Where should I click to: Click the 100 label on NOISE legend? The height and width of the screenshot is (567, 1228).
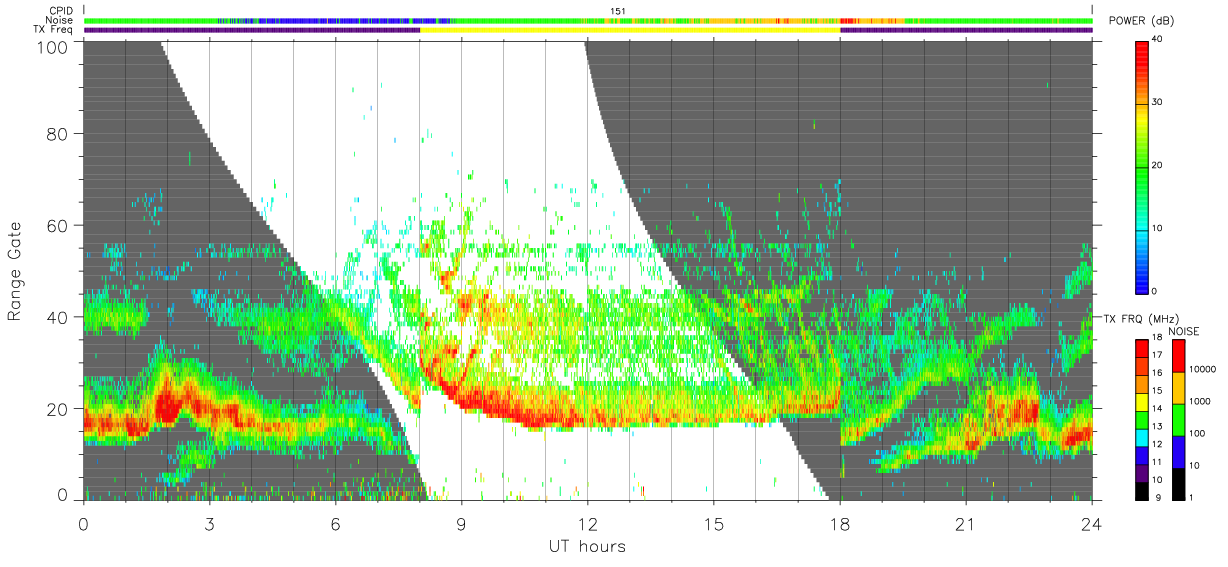click(x=1198, y=433)
